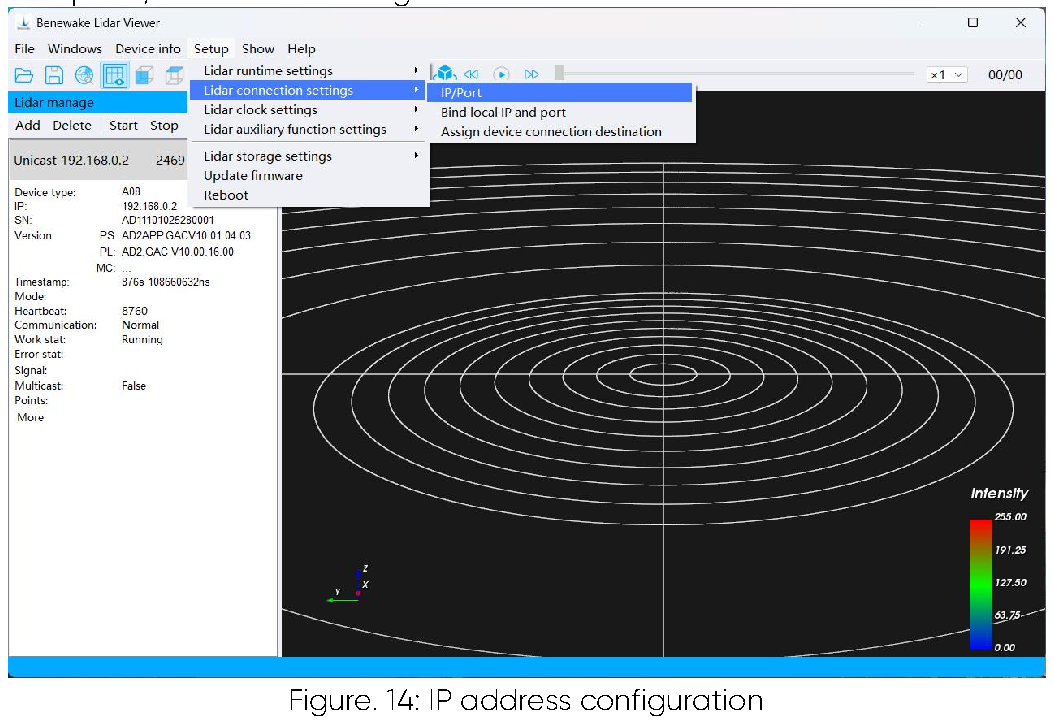The image size is (1053, 723).
Task: Click the fast-forward playback button
Action: pos(531,75)
